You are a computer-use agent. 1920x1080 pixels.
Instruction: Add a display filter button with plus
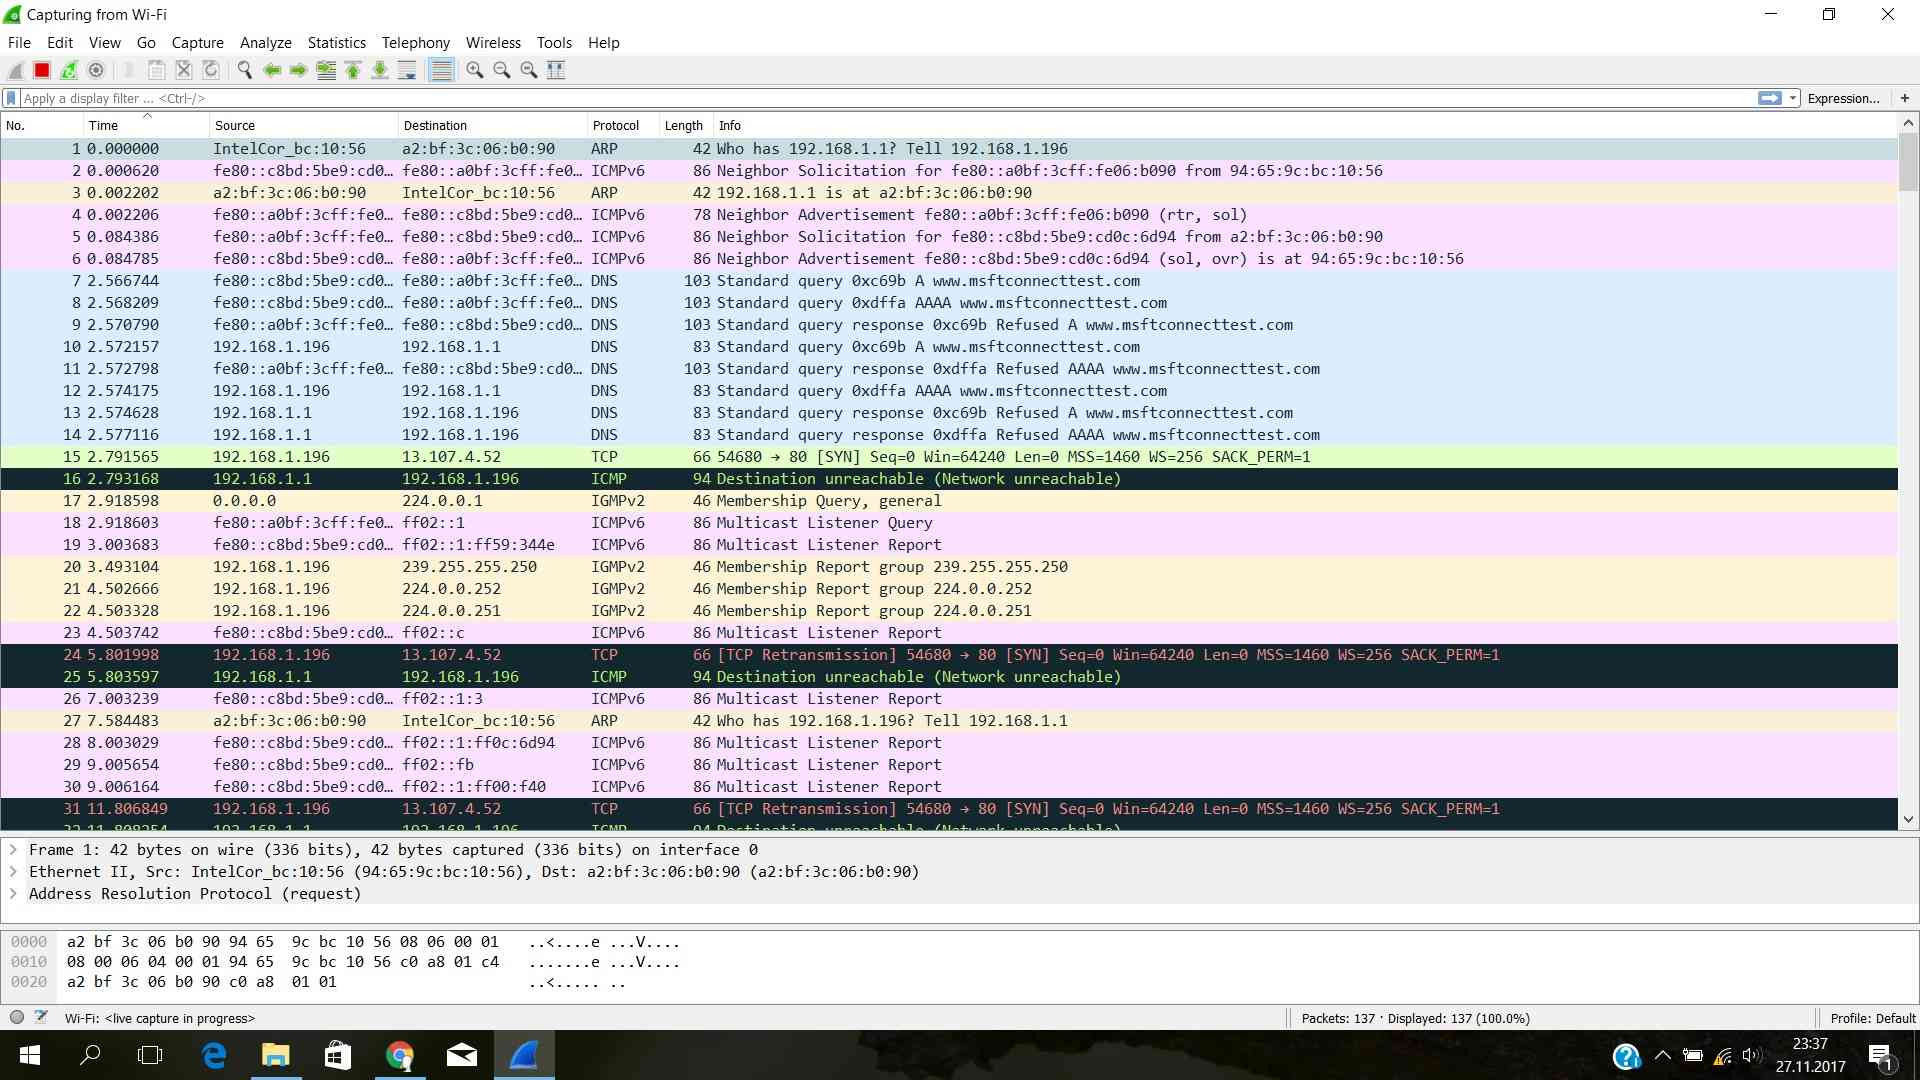1905,98
